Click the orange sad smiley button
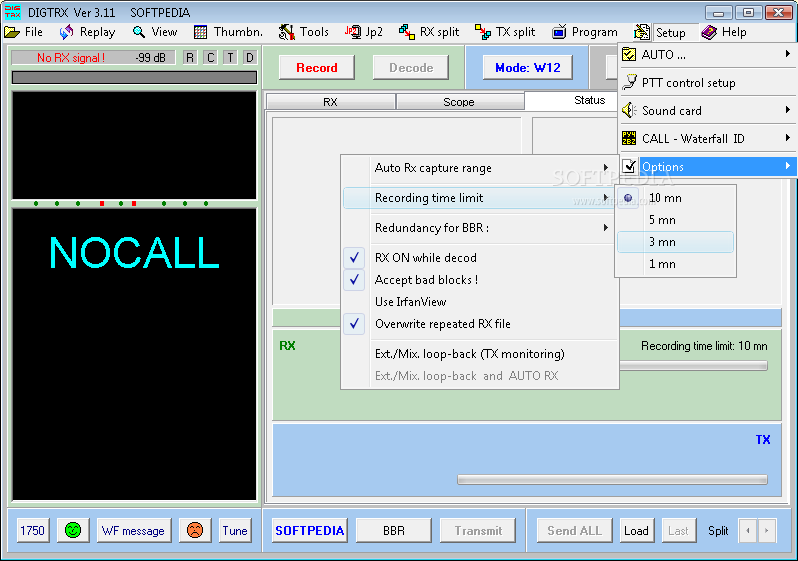The width and height of the screenshot is (798, 561). pos(195,530)
